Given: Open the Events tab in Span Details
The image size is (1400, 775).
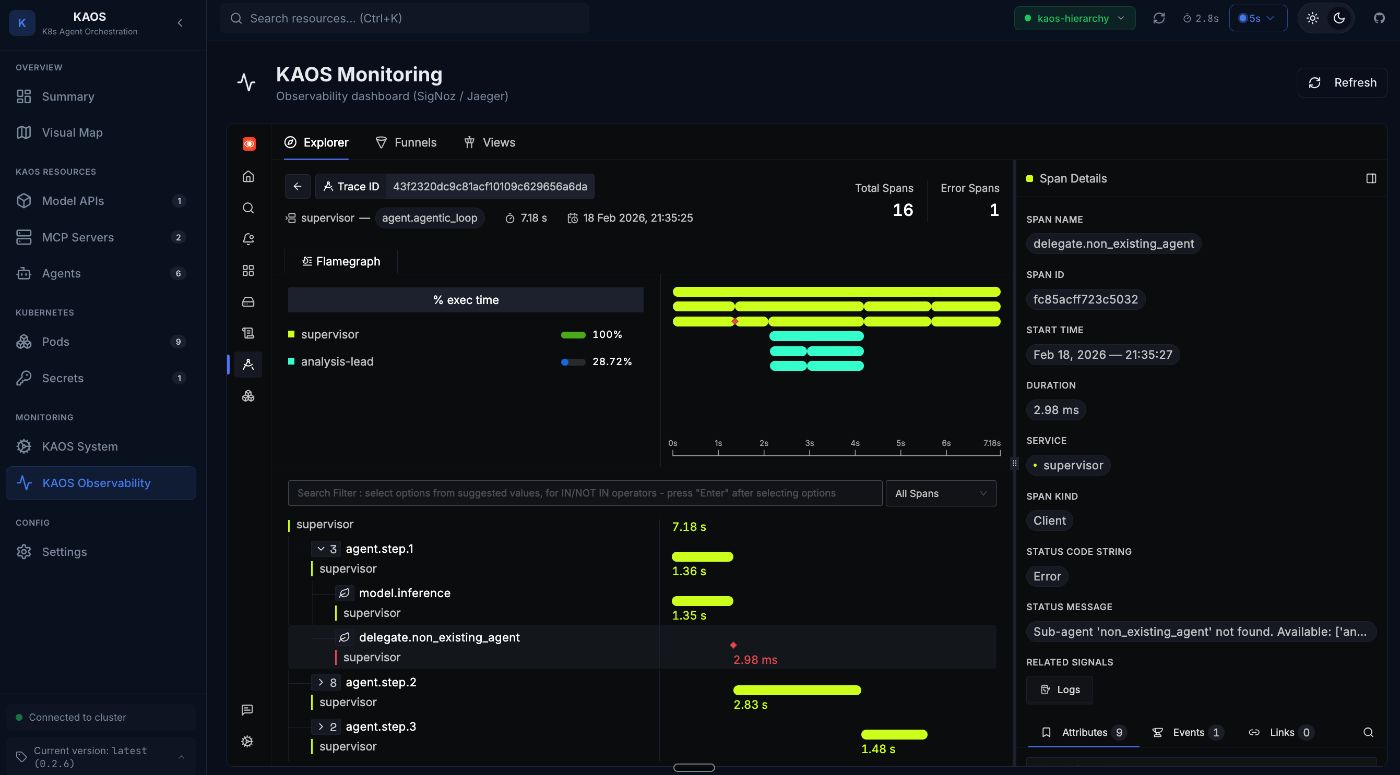Looking at the screenshot, I should point(1188,732).
